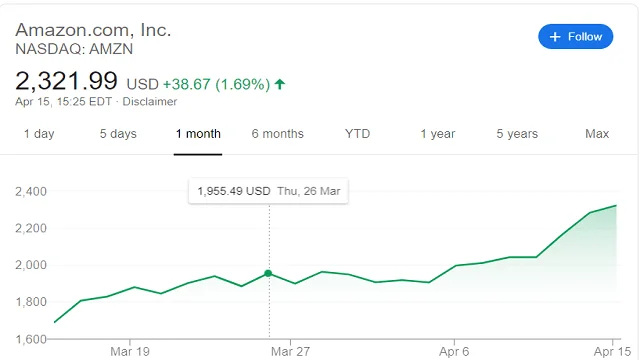Click the Follow button
Image resolution: width=640 pixels, height=360 pixels.
coord(576,37)
